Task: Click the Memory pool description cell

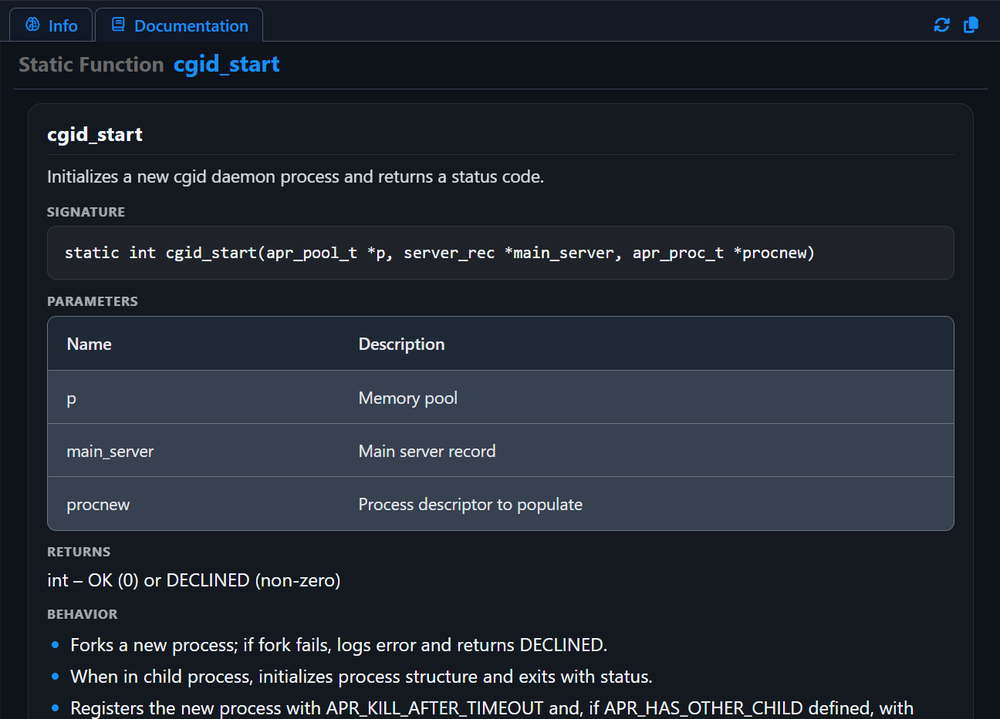Action: tap(408, 398)
